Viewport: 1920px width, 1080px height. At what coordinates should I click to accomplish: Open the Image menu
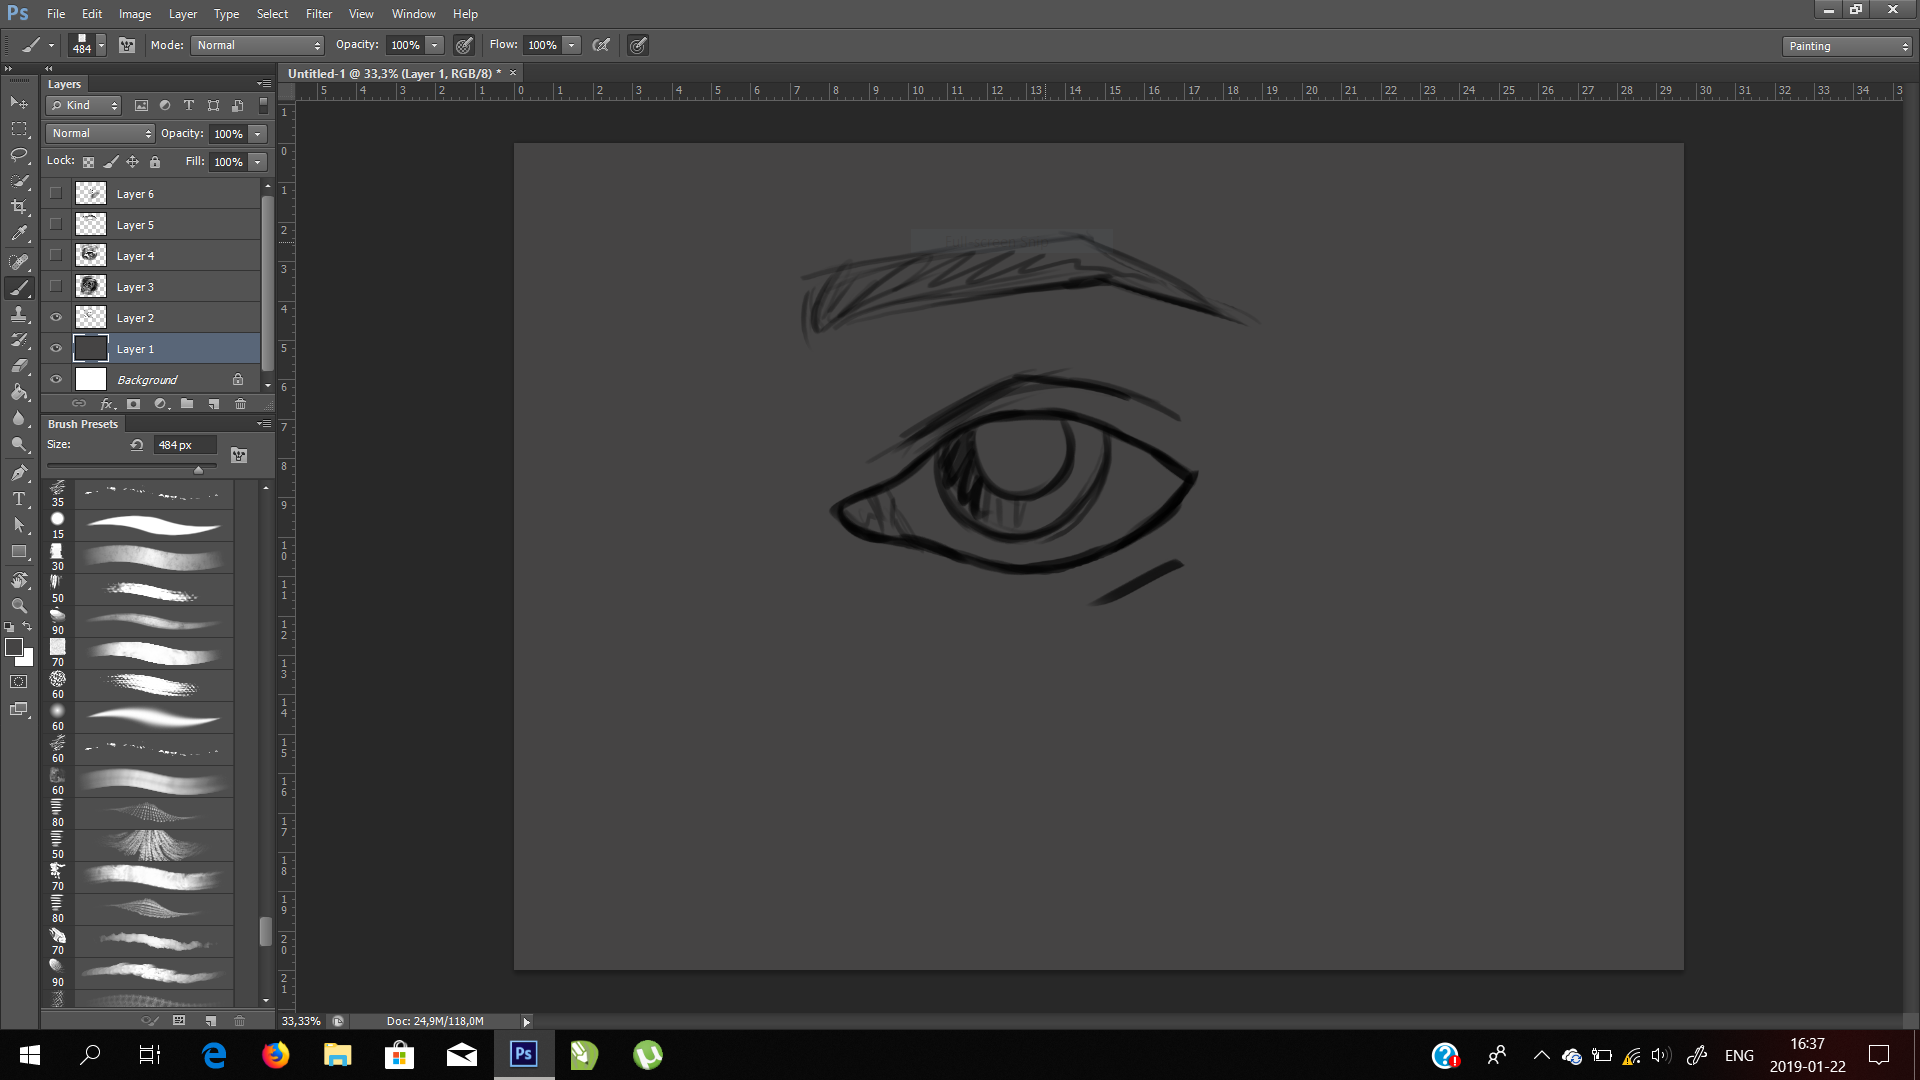pos(135,14)
